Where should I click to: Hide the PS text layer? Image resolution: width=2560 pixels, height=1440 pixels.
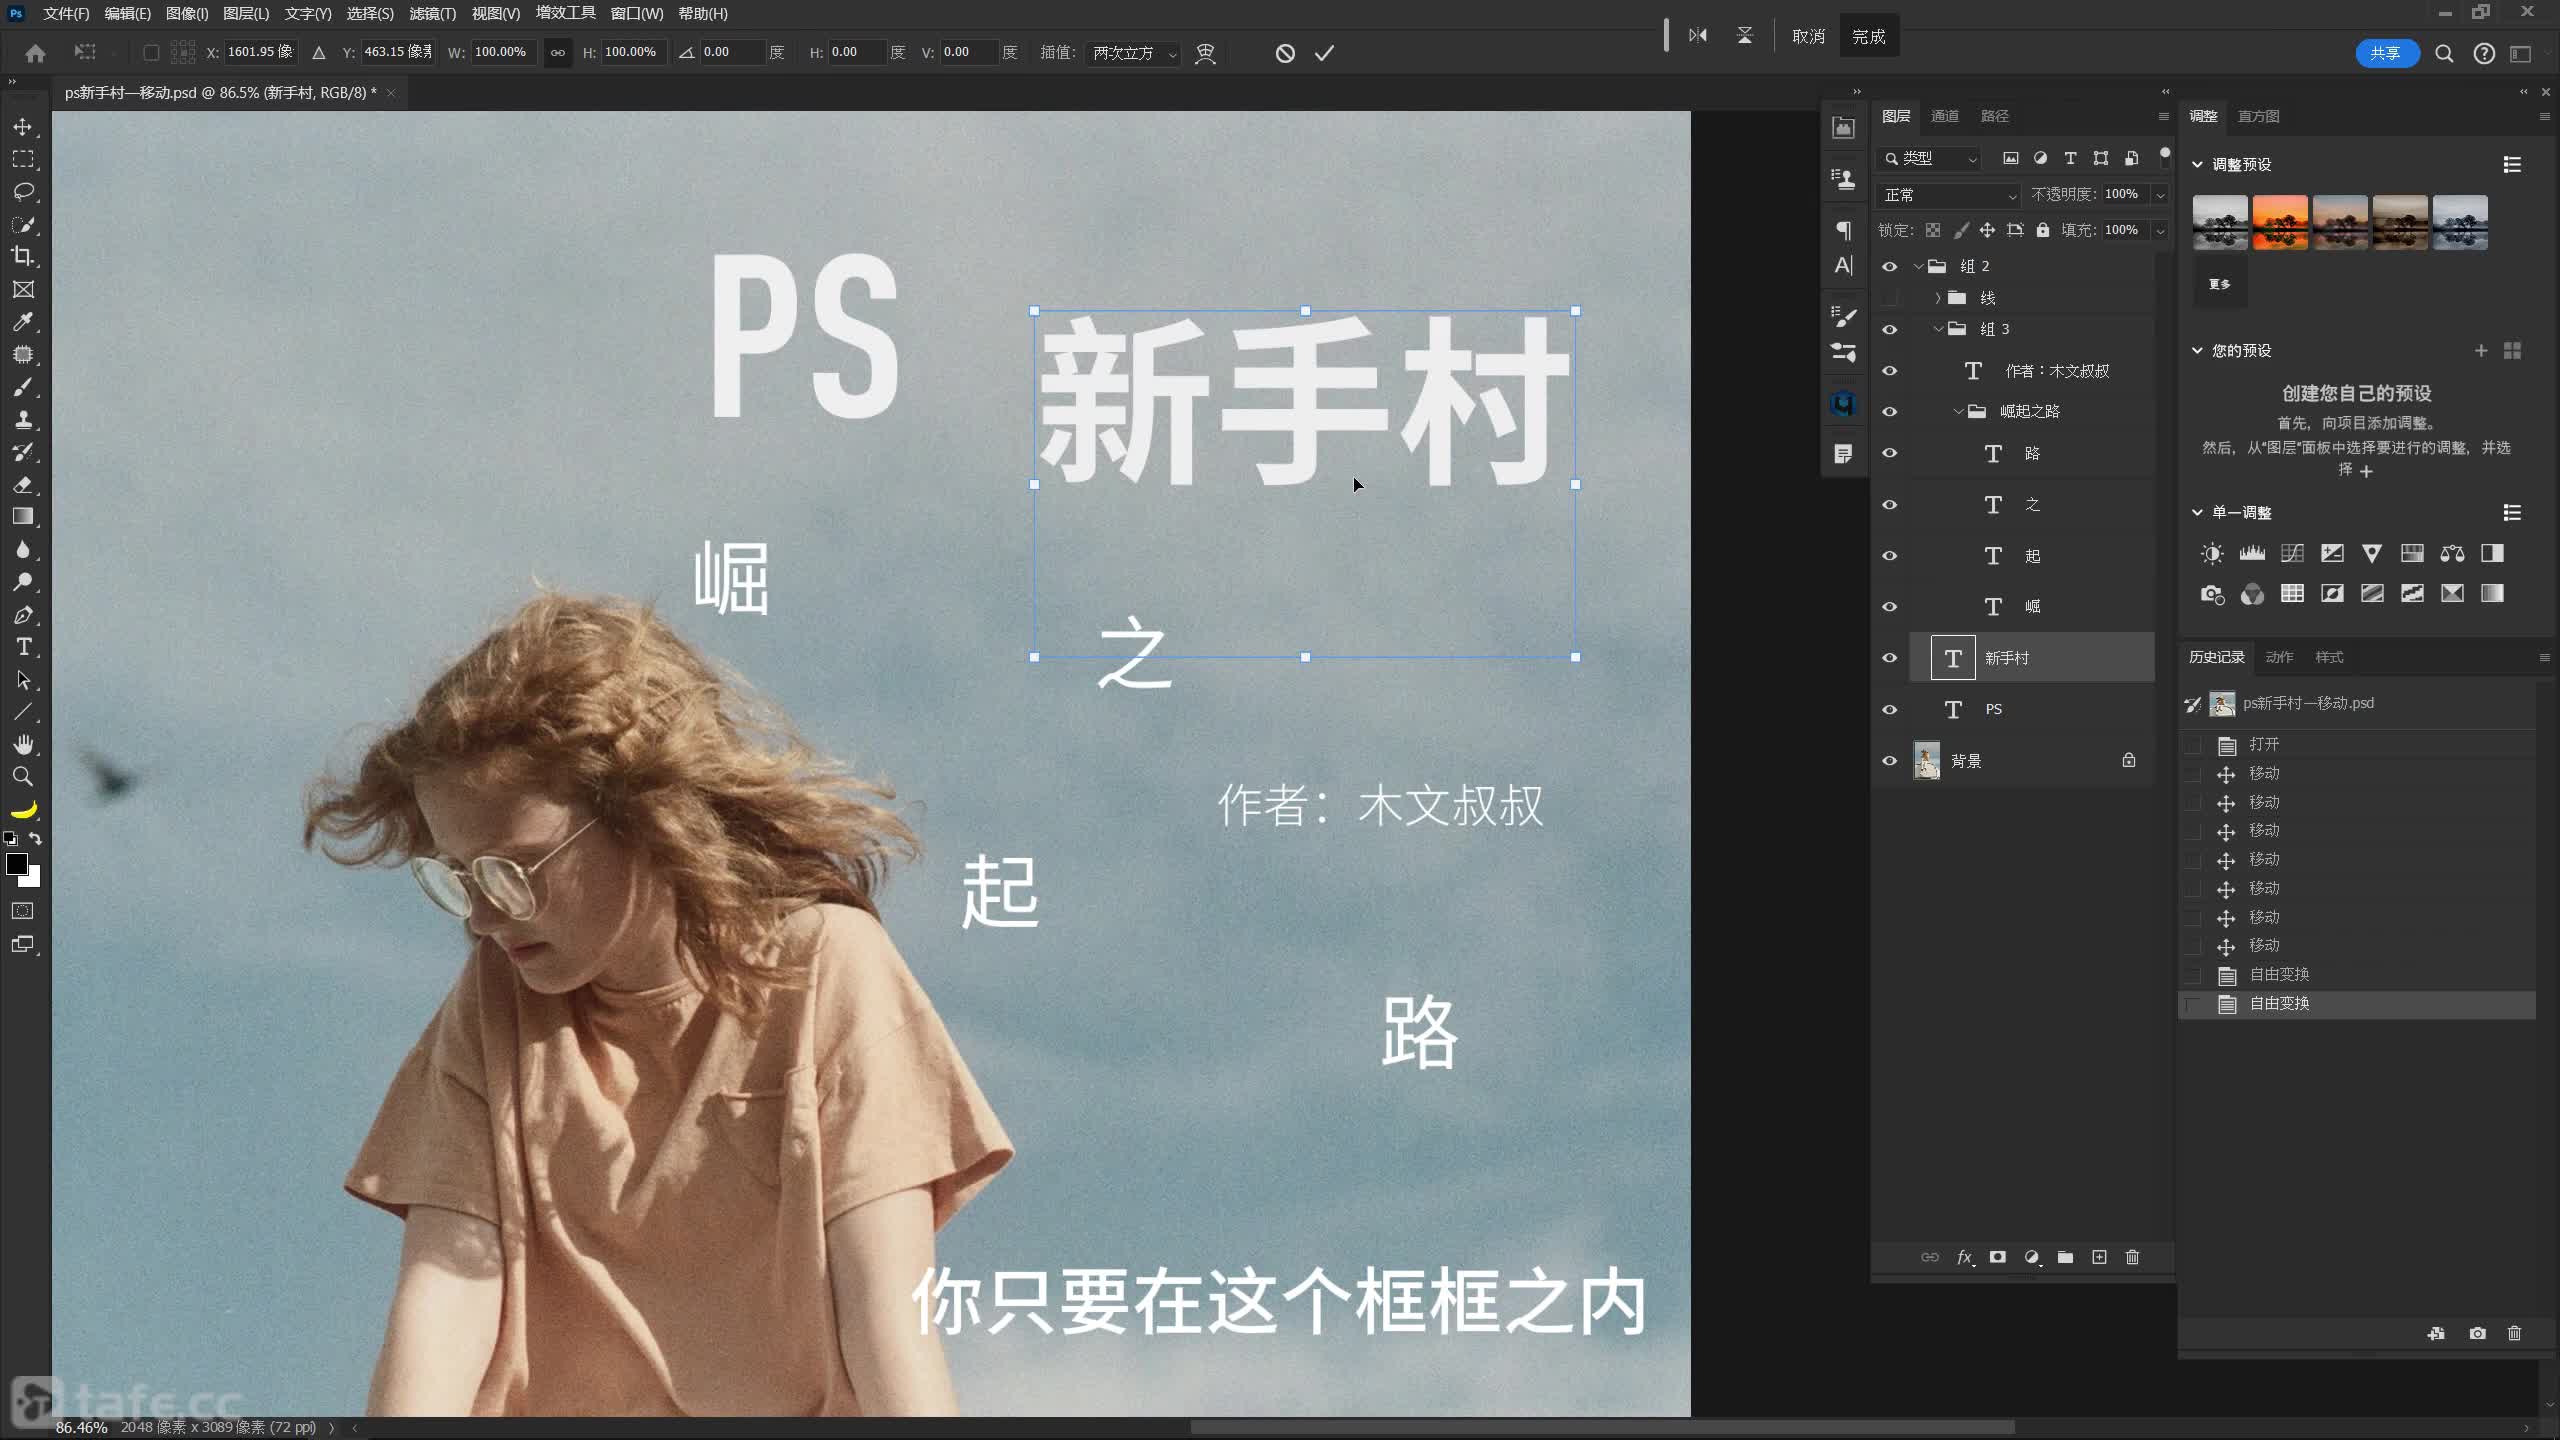tap(1889, 710)
